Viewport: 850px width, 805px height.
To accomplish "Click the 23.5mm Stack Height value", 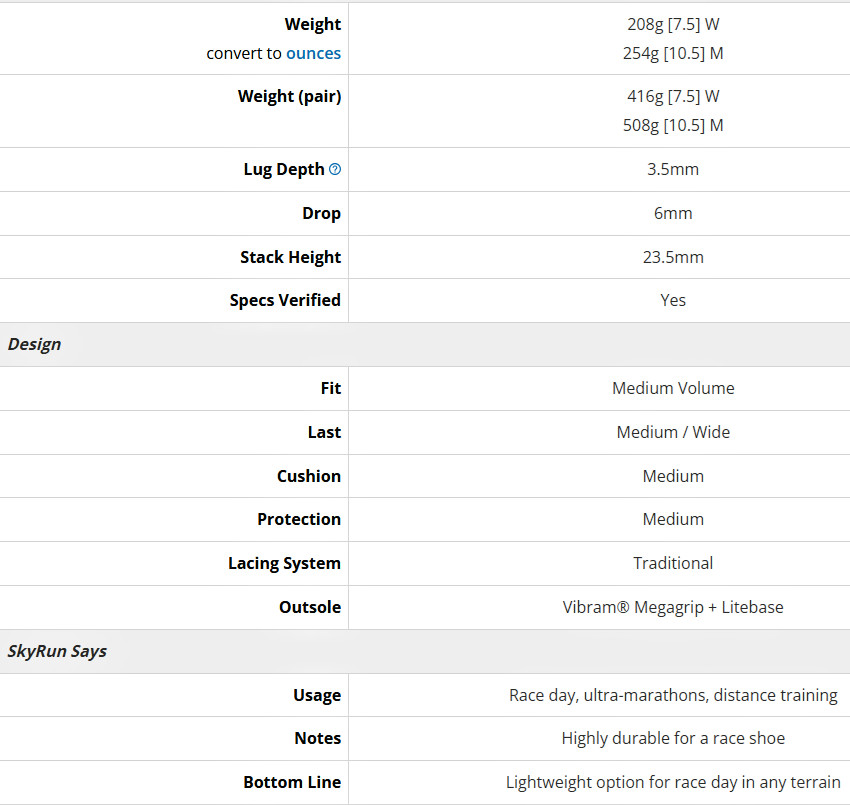I will 673,257.
